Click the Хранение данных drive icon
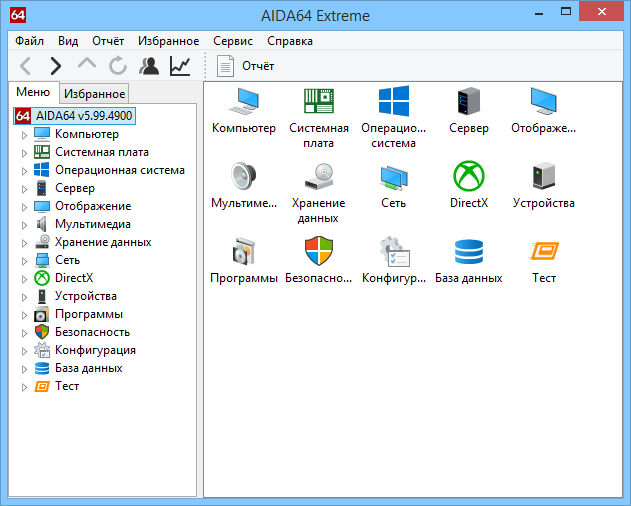 pos(319,177)
